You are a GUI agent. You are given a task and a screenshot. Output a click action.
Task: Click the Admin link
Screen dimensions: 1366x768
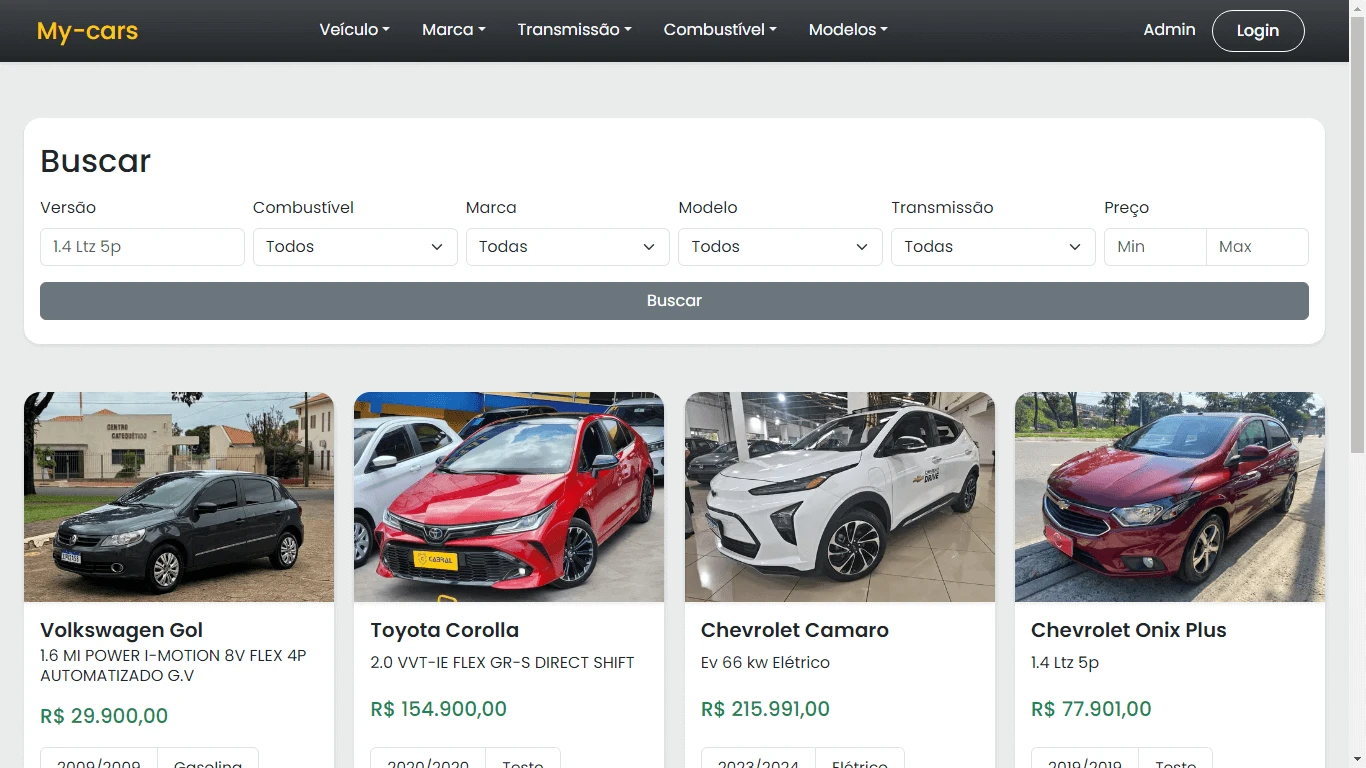pyautogui.click(x=1168, y=29)
